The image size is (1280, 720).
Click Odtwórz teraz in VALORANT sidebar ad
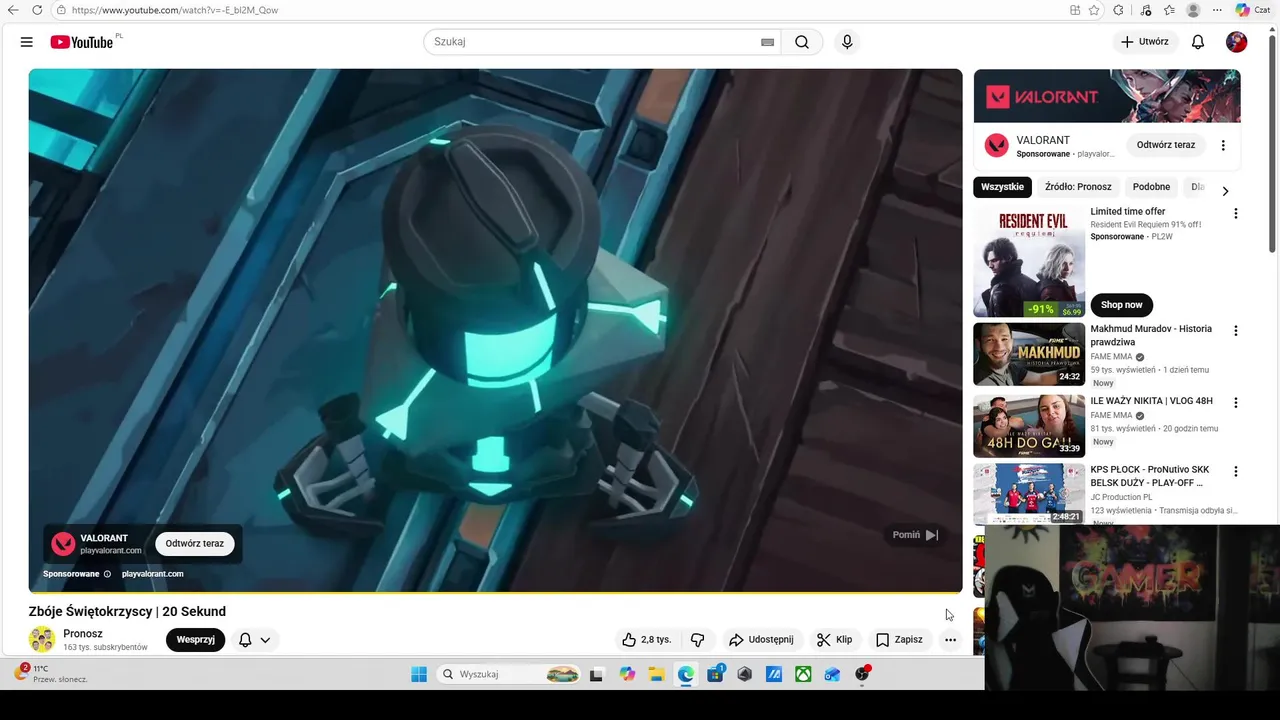pyautogui.click(x=1166, y=145)
